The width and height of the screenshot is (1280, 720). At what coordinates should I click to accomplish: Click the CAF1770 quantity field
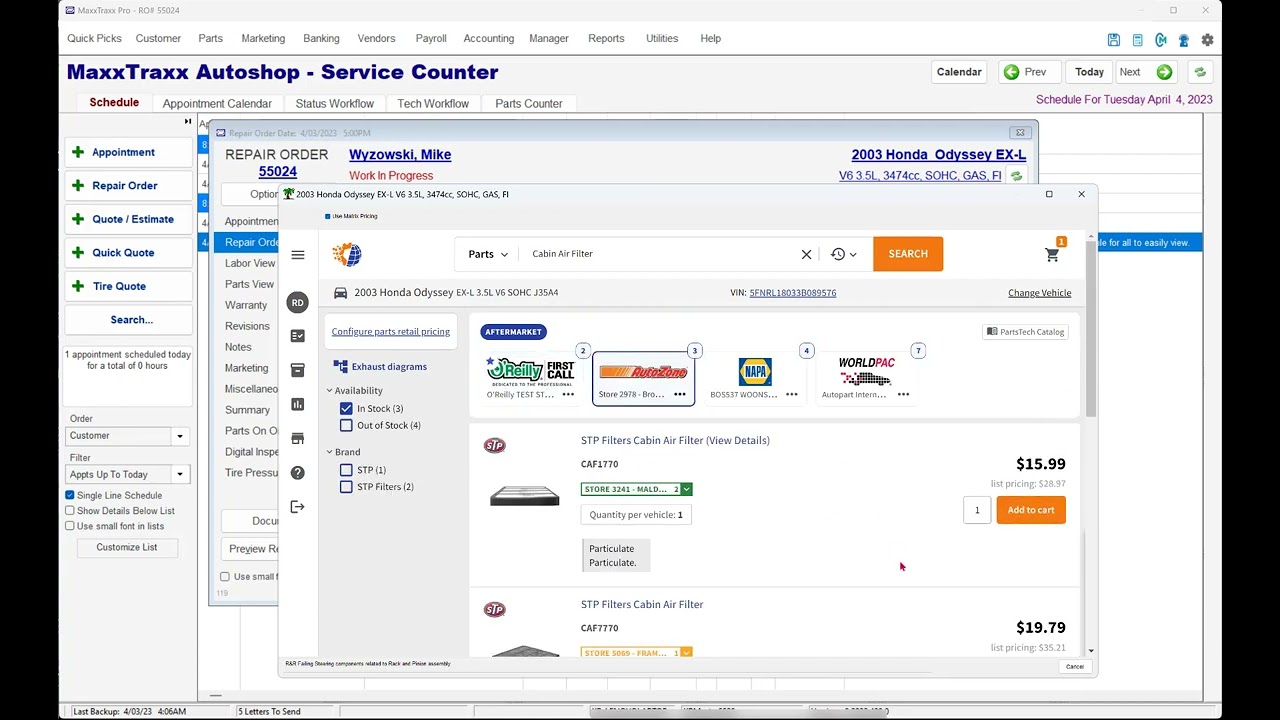pyautogui.click(x=977, y=510)
